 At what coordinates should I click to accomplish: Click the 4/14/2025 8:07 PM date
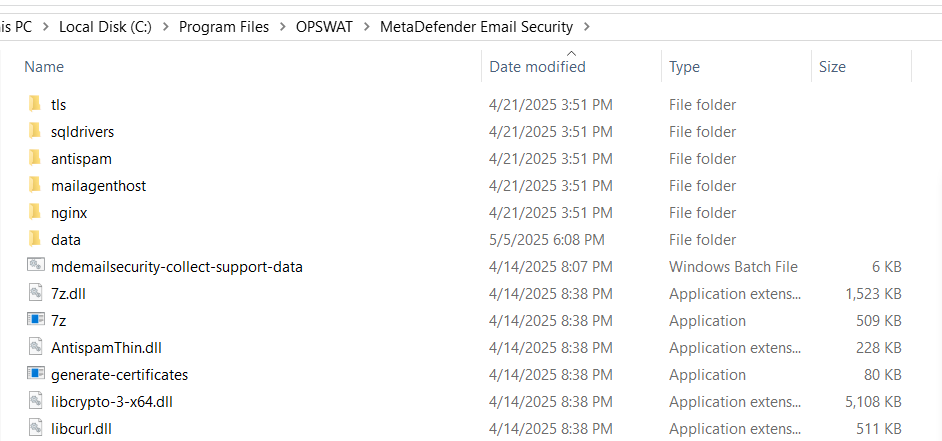tap(551, 267)
